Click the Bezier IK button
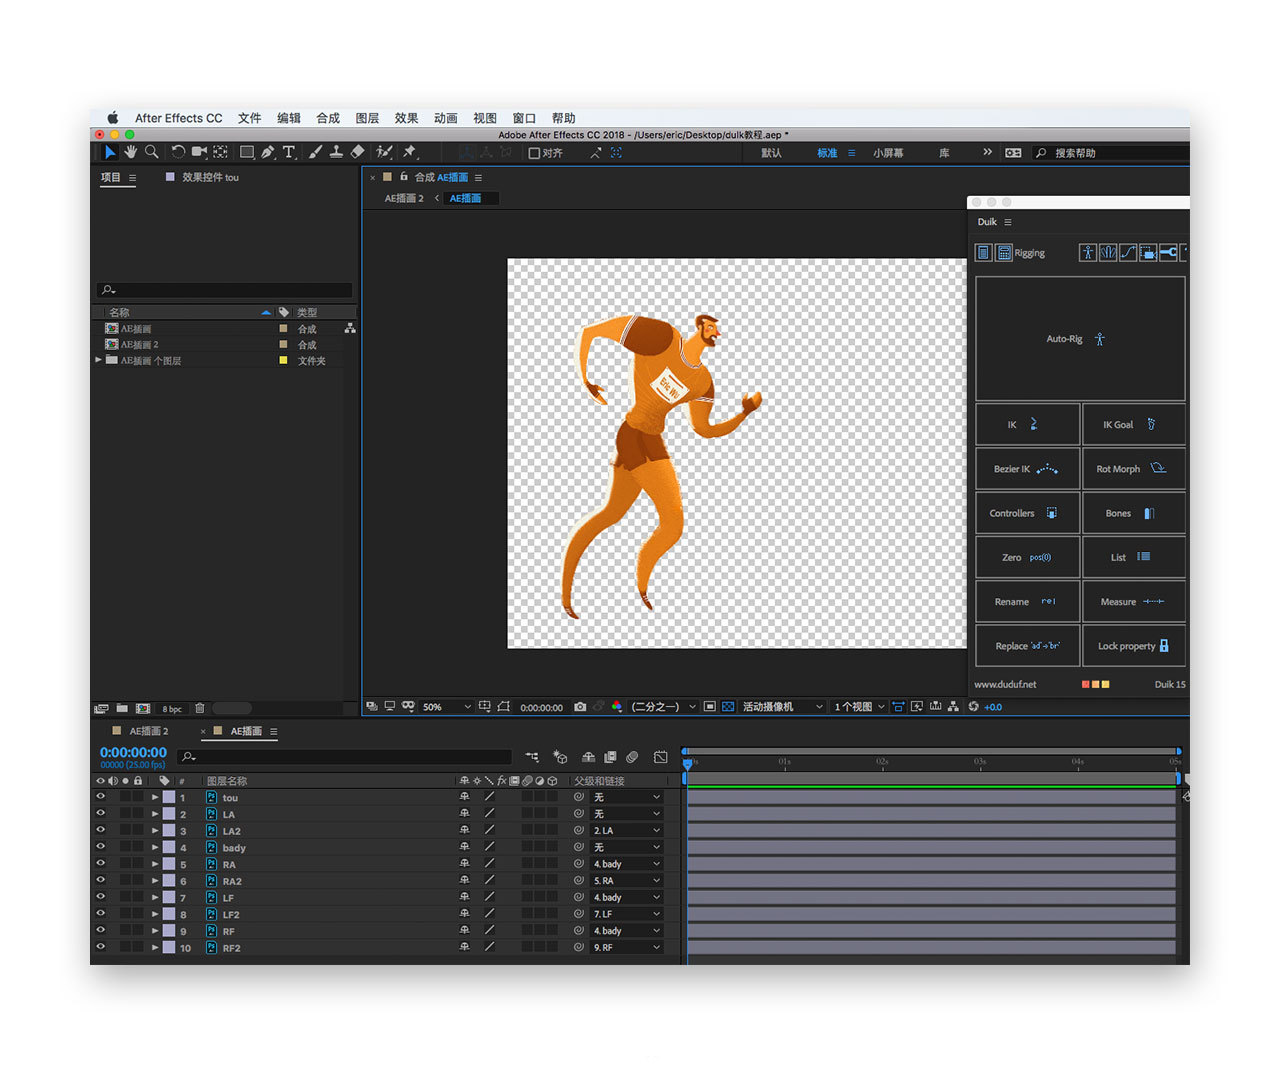The image size is (1280, 1074). 1028,469
